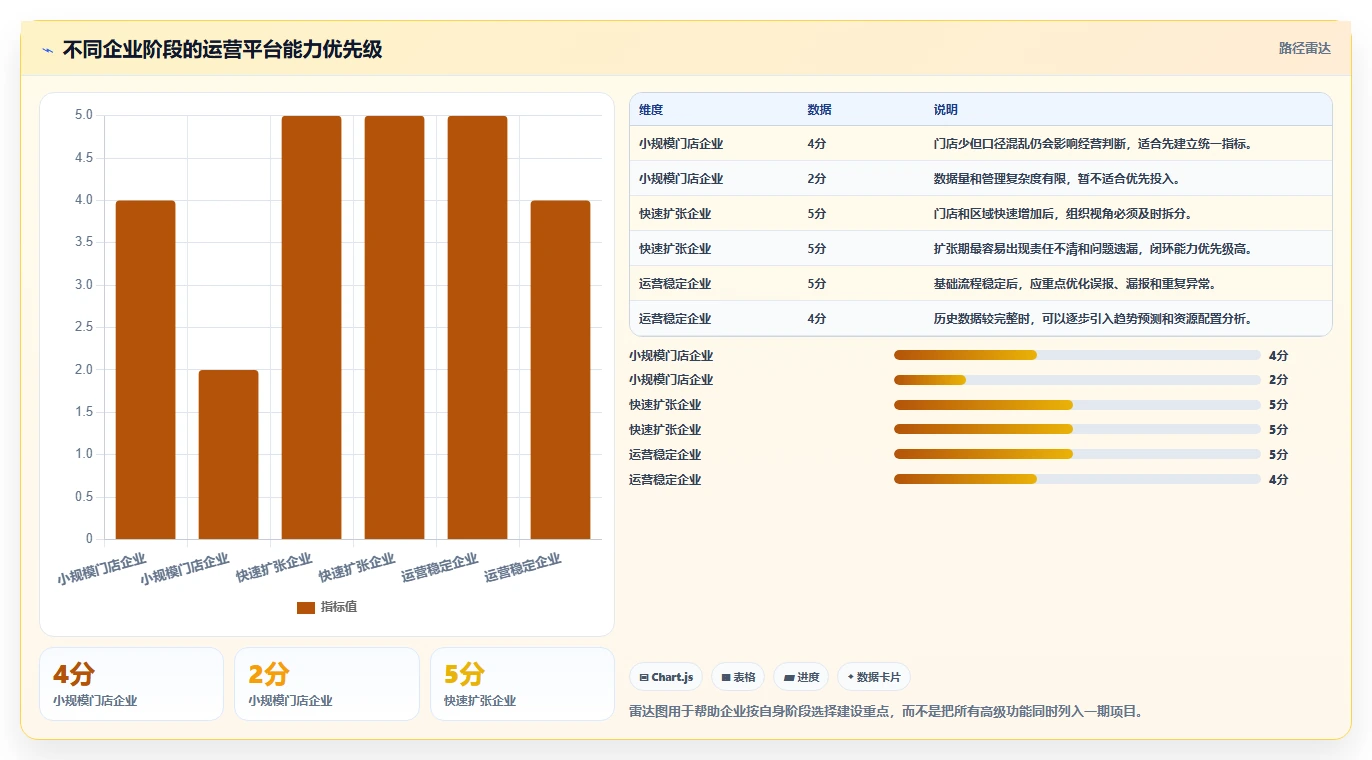Click the Chart.js tag chip
Image resolution: width=1372 pixels, height=760 pixels.
pos(667,677)
